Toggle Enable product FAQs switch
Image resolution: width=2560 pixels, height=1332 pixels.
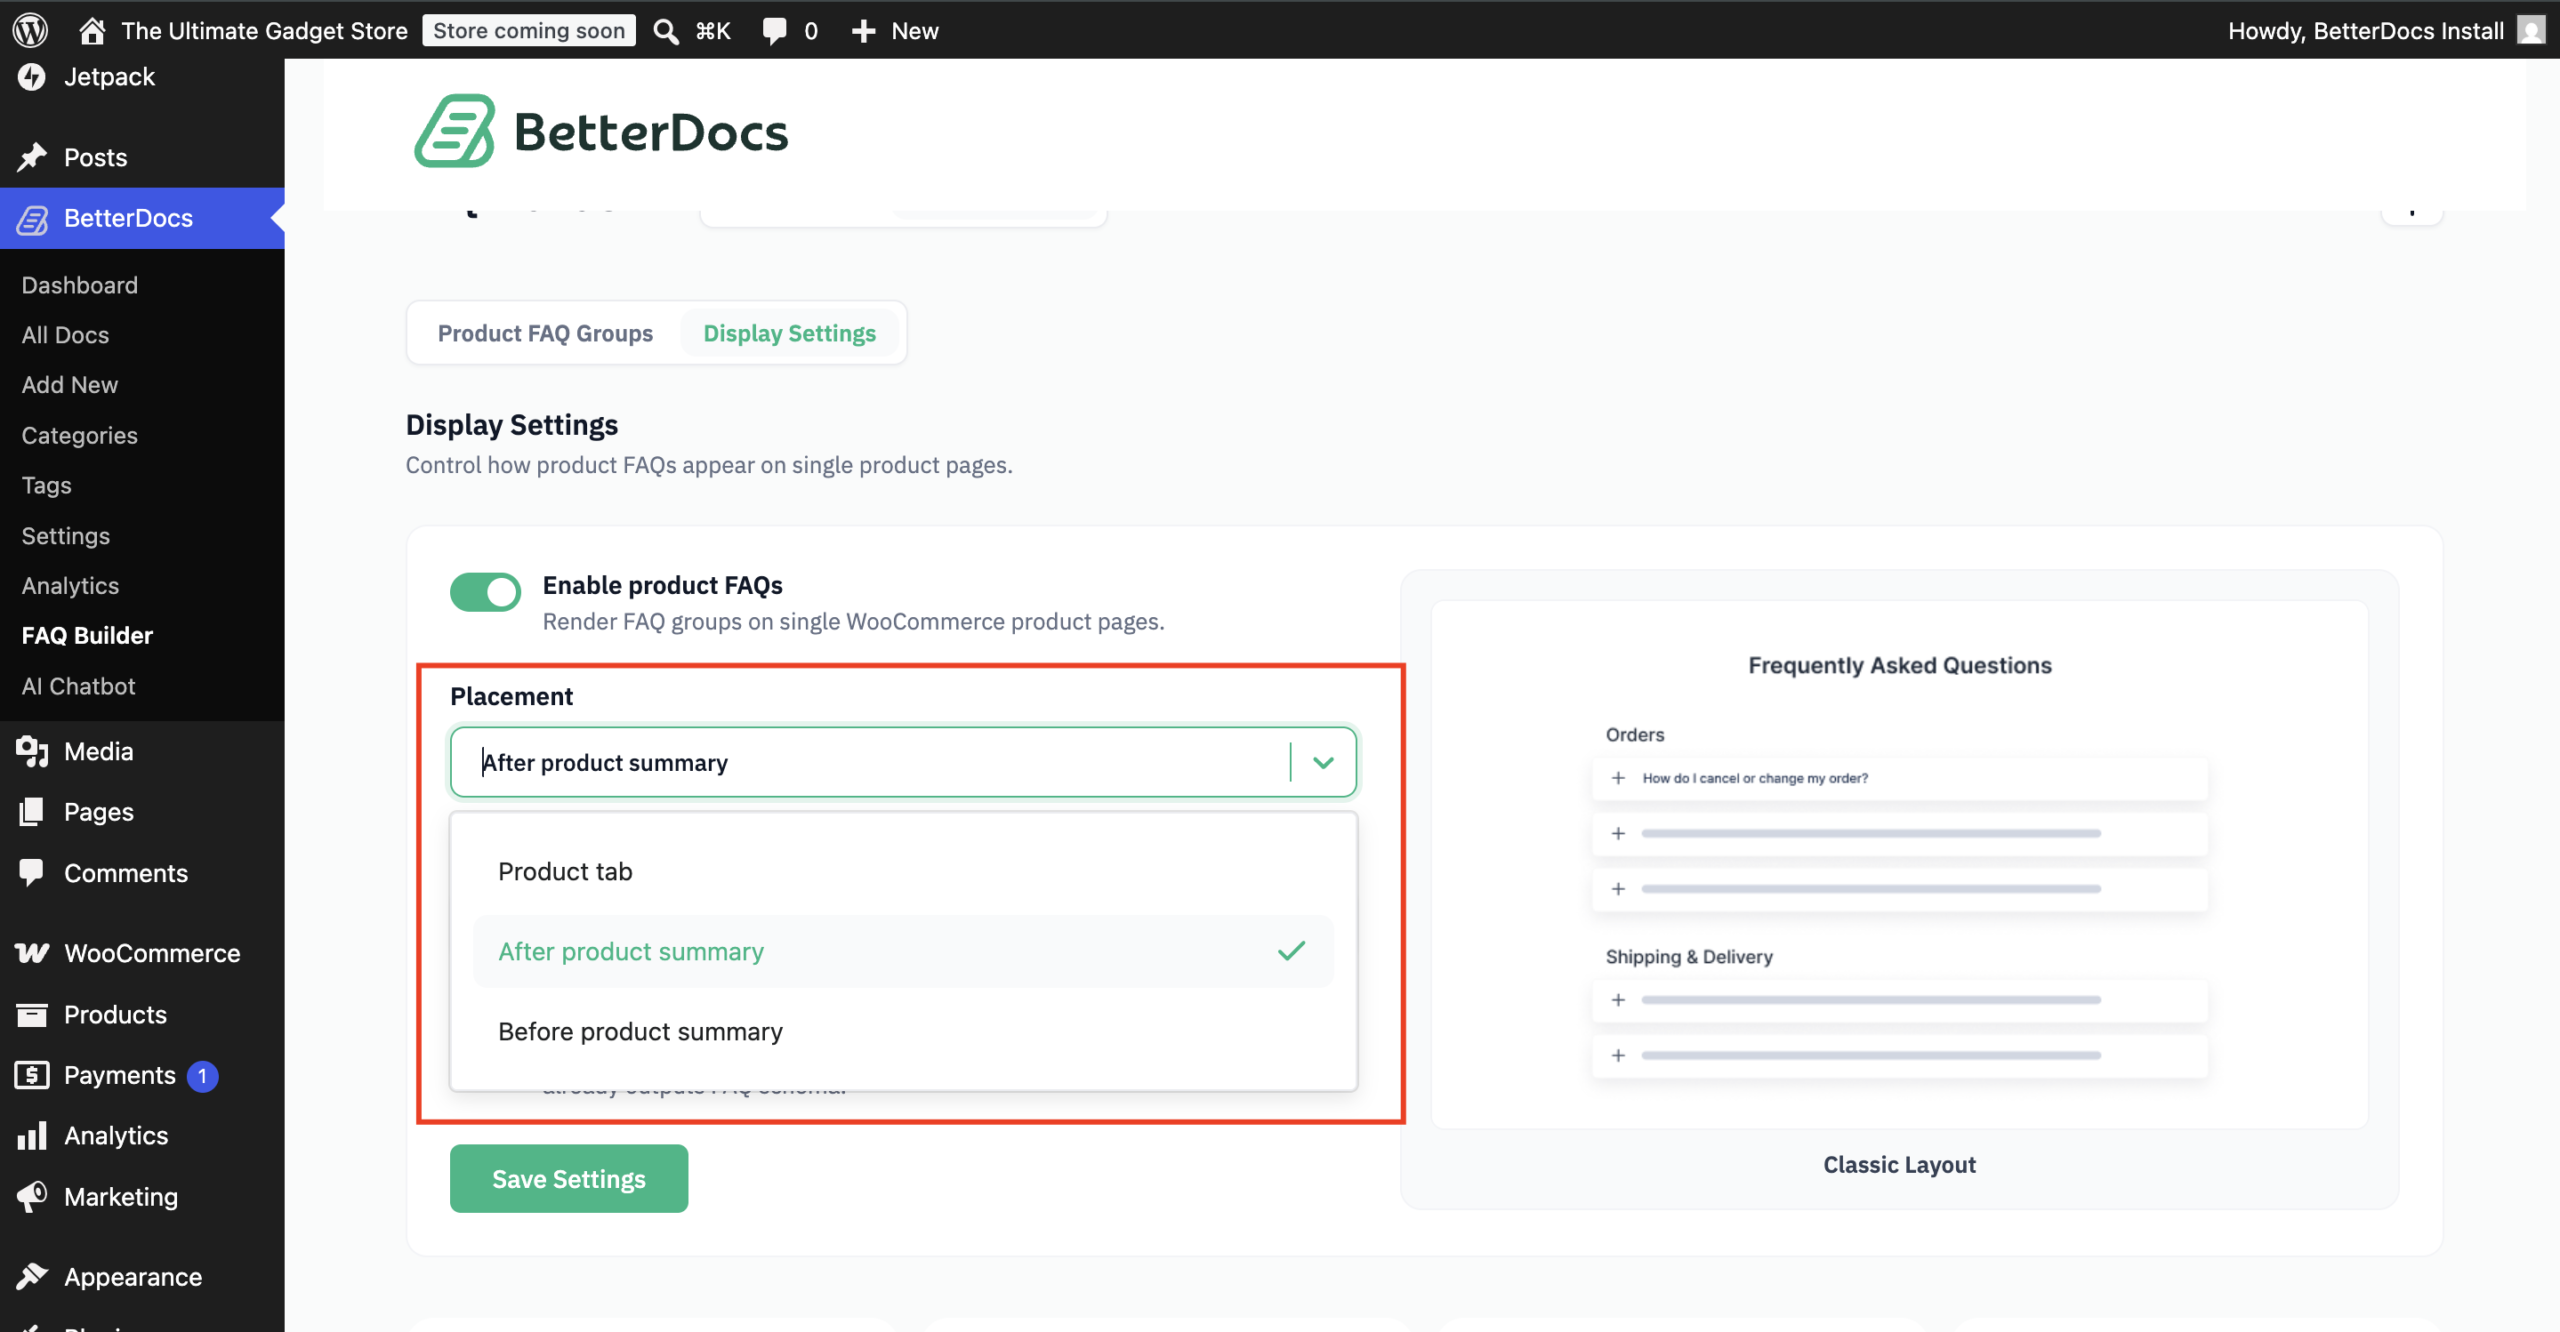[x=485, y=591]
